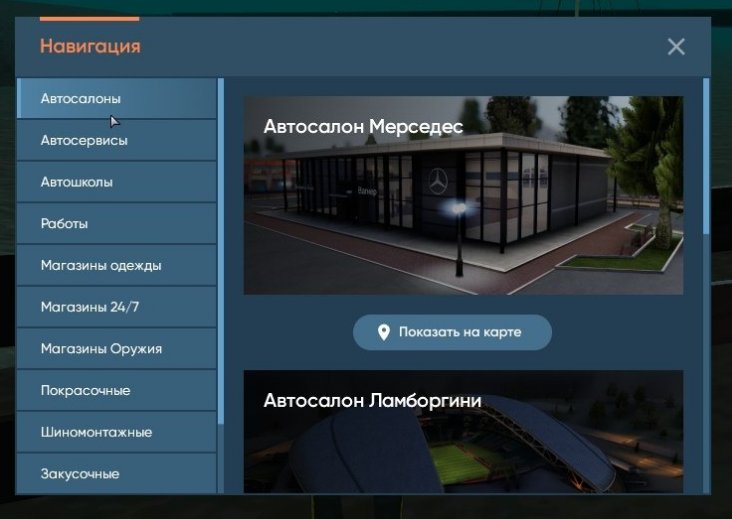Click the Автосалон Ламборгини title text
This screenshot has width=732, height=519.
[x=372, y=401]
